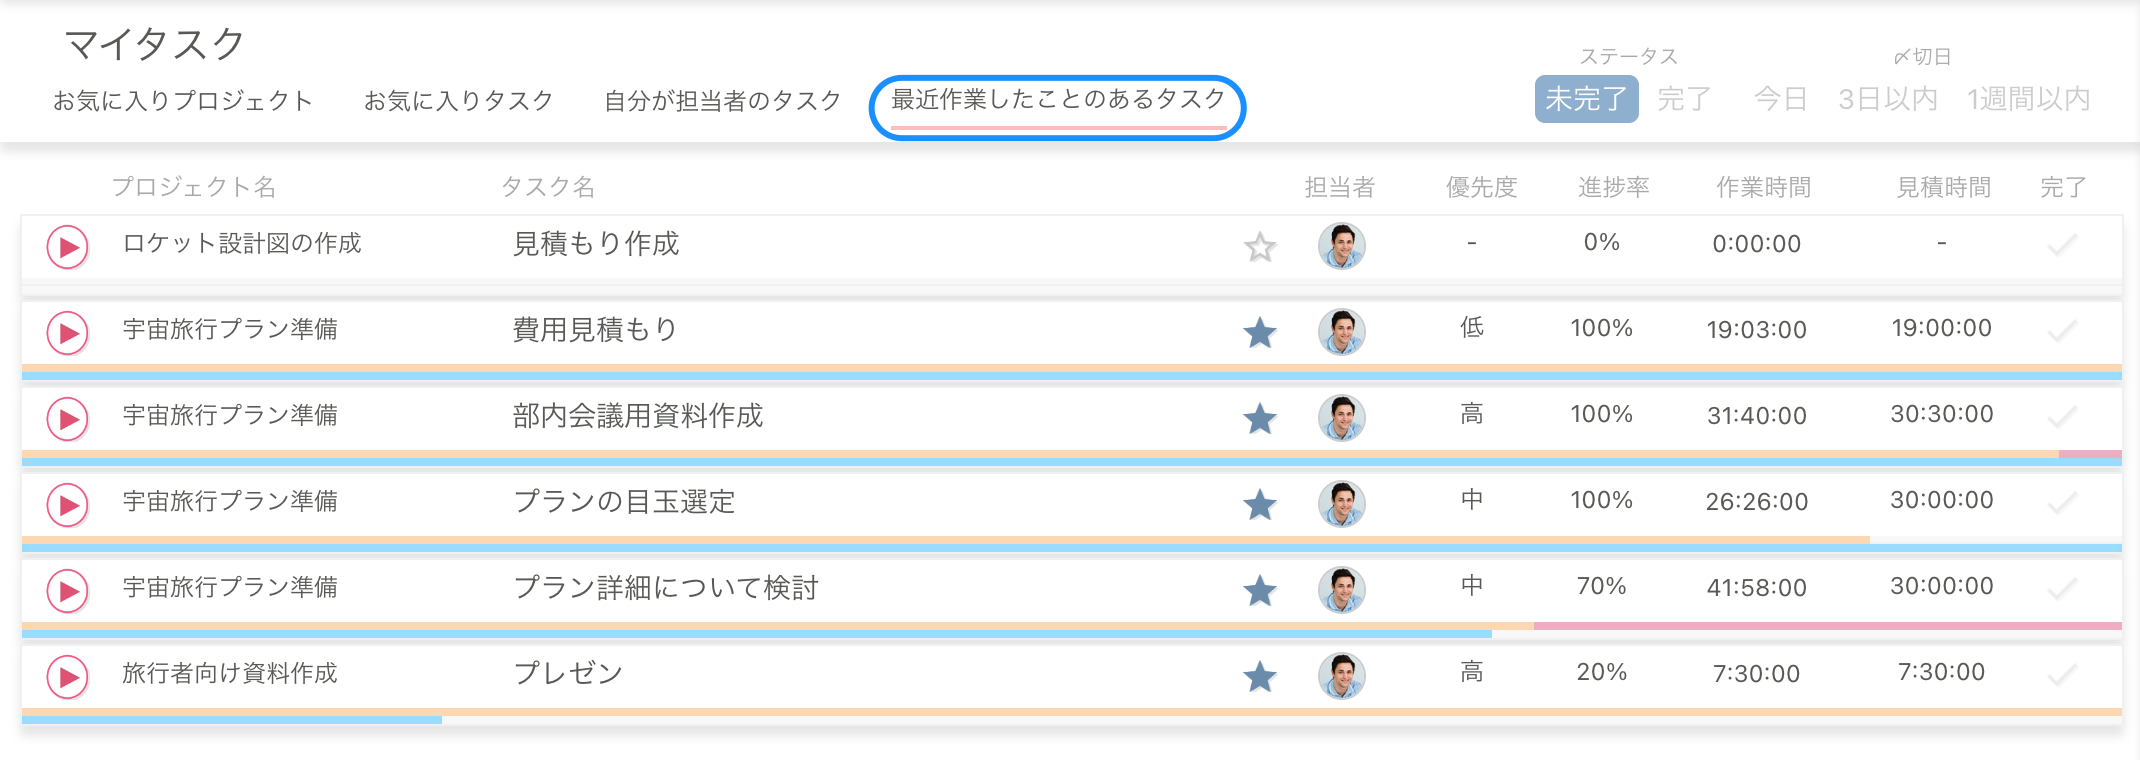Image resolution: width=2140 pixels, height=760 pixels.
Task: Start the timer for プランの目玉選定
Action: (66, 504)
